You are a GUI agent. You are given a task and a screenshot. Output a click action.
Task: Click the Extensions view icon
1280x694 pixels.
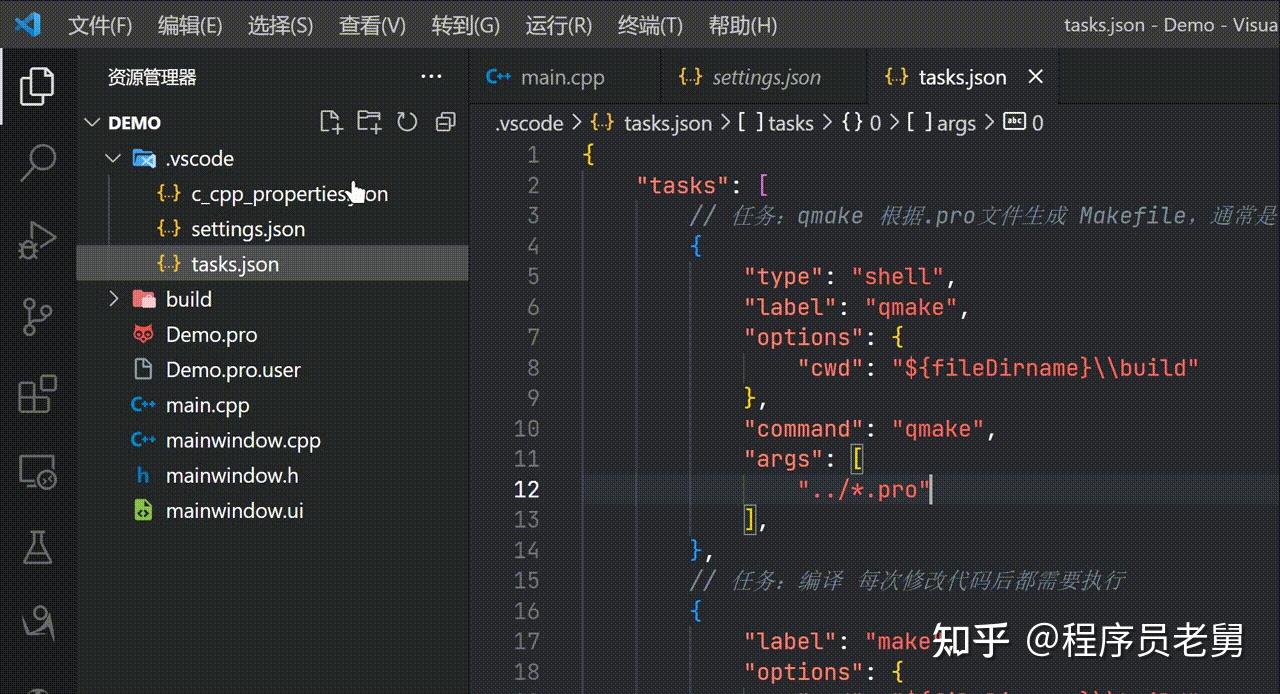coord(37,396)
